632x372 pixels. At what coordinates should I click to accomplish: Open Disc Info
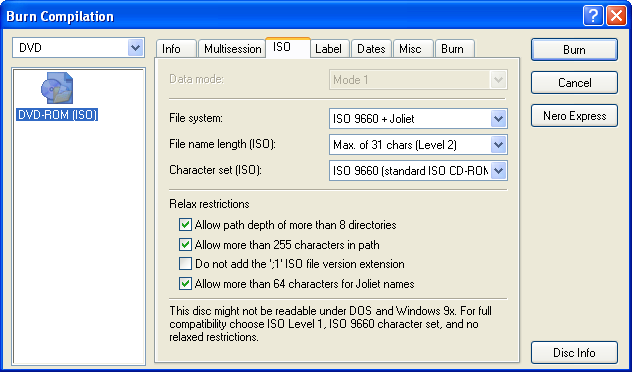(574, 353)
